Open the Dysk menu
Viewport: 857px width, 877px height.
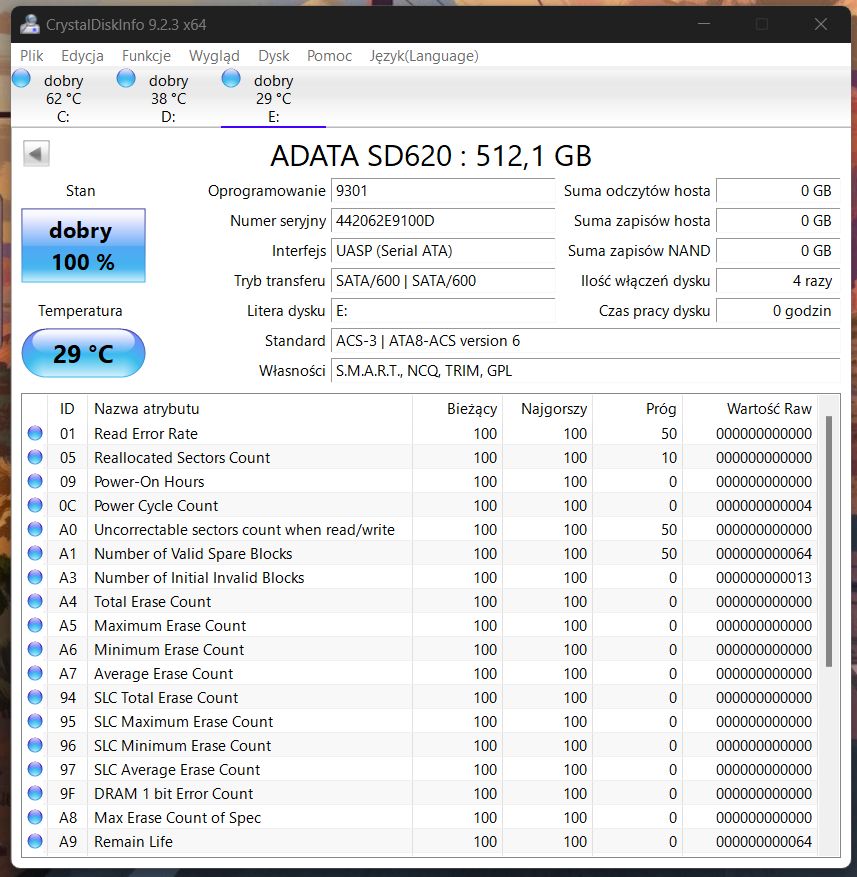point(274,56)
